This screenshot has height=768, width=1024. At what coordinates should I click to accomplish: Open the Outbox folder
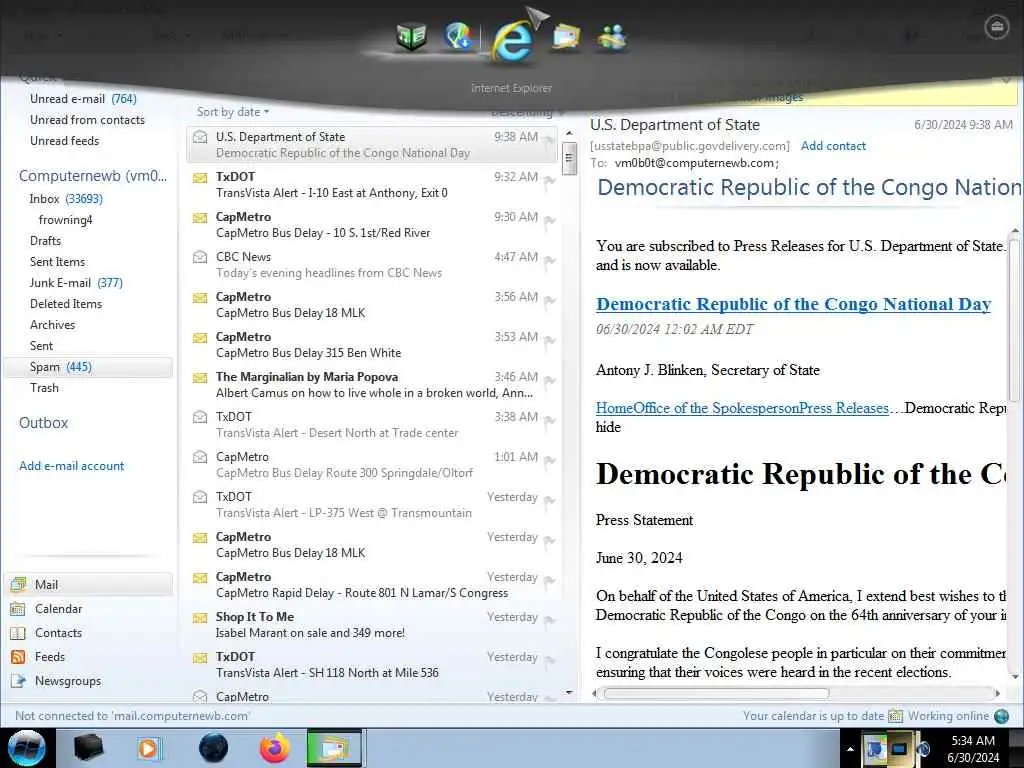(43, 423)
